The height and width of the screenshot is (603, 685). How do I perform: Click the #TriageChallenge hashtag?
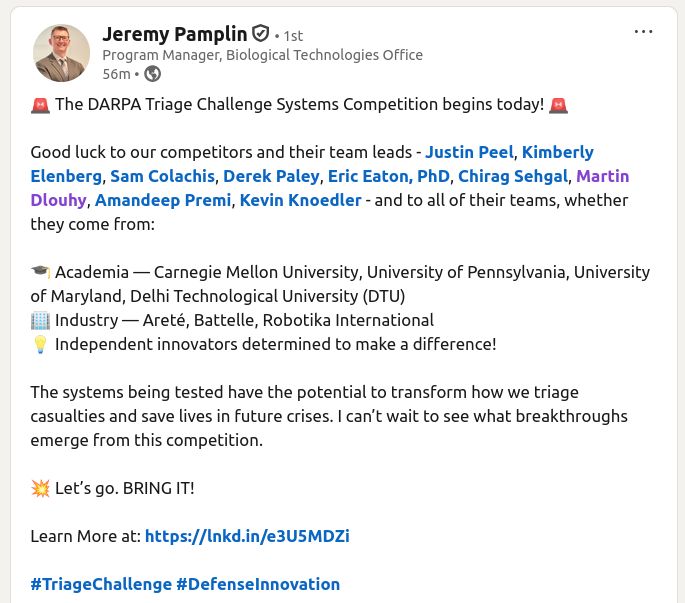click(x=100, y=584)
